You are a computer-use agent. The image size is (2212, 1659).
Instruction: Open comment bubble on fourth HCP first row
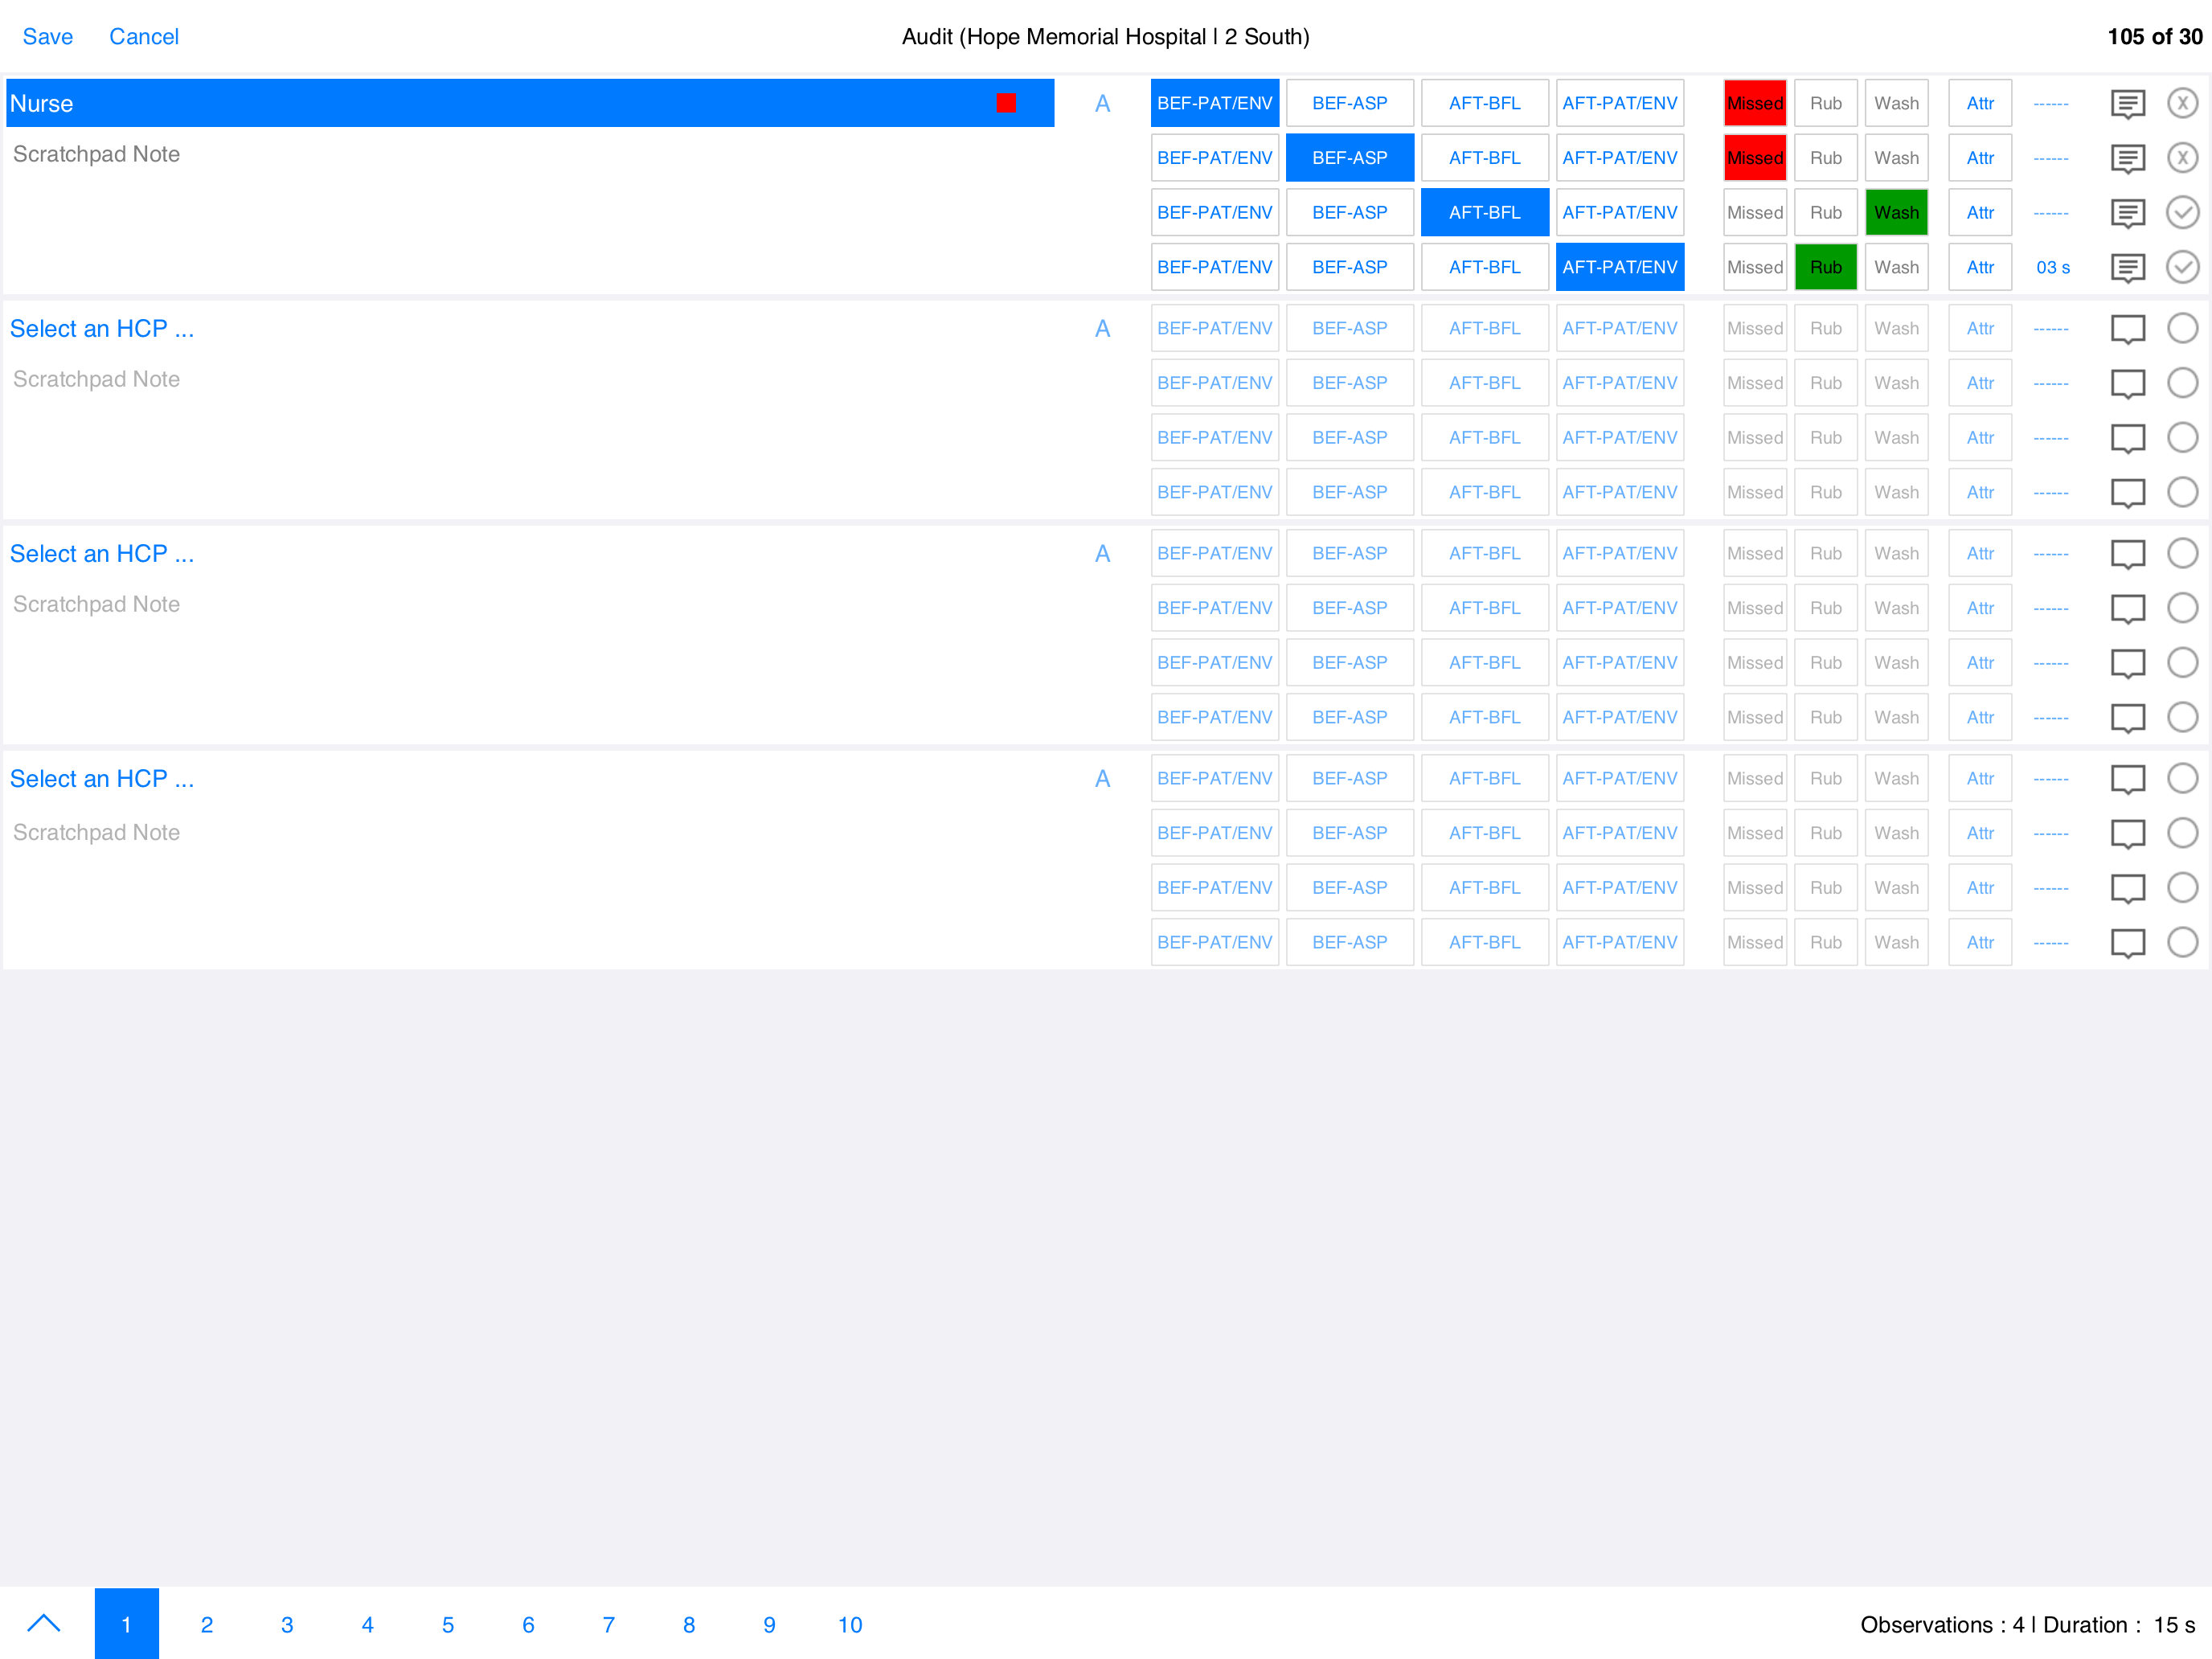[2127, 779]
